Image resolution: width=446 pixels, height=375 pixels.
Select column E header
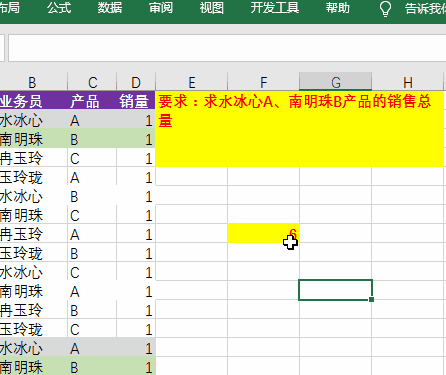pos(192,82)
